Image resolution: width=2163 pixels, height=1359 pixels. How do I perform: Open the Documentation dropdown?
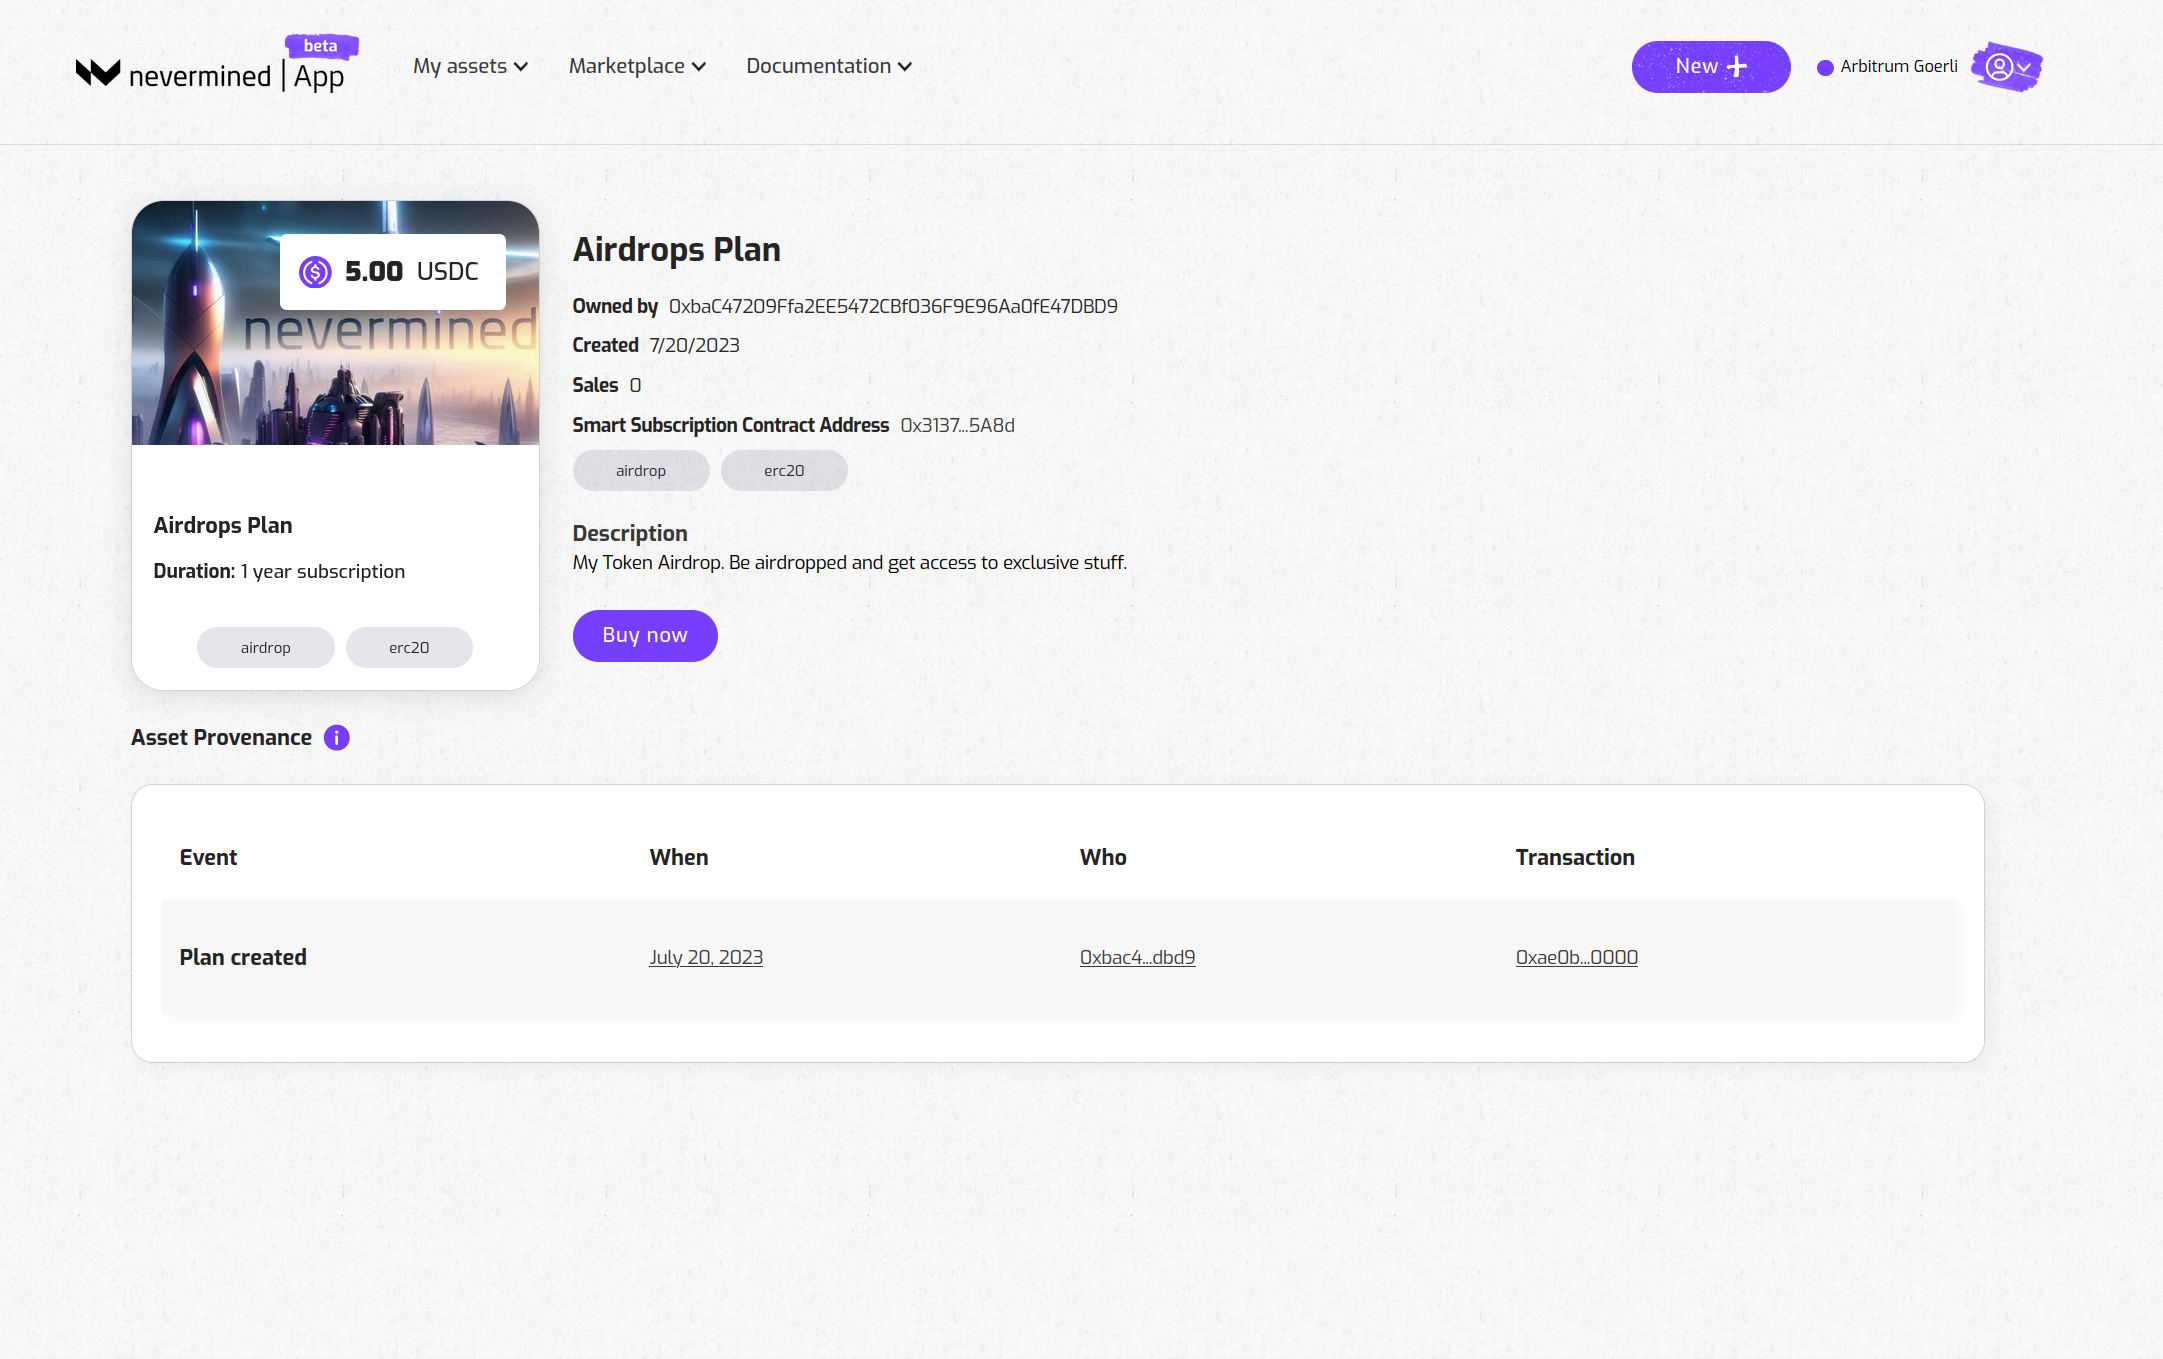(x=828, y=66)
